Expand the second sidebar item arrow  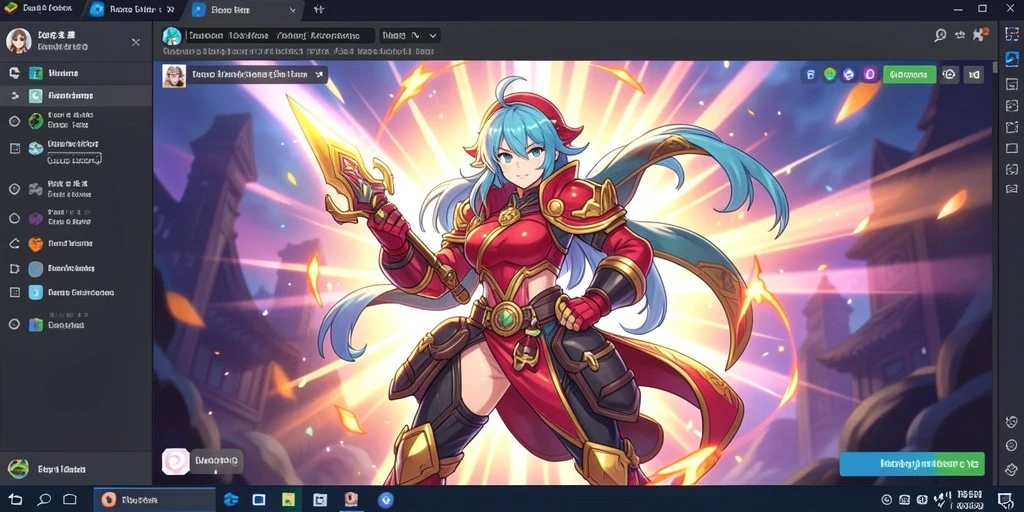pos(14,96)
